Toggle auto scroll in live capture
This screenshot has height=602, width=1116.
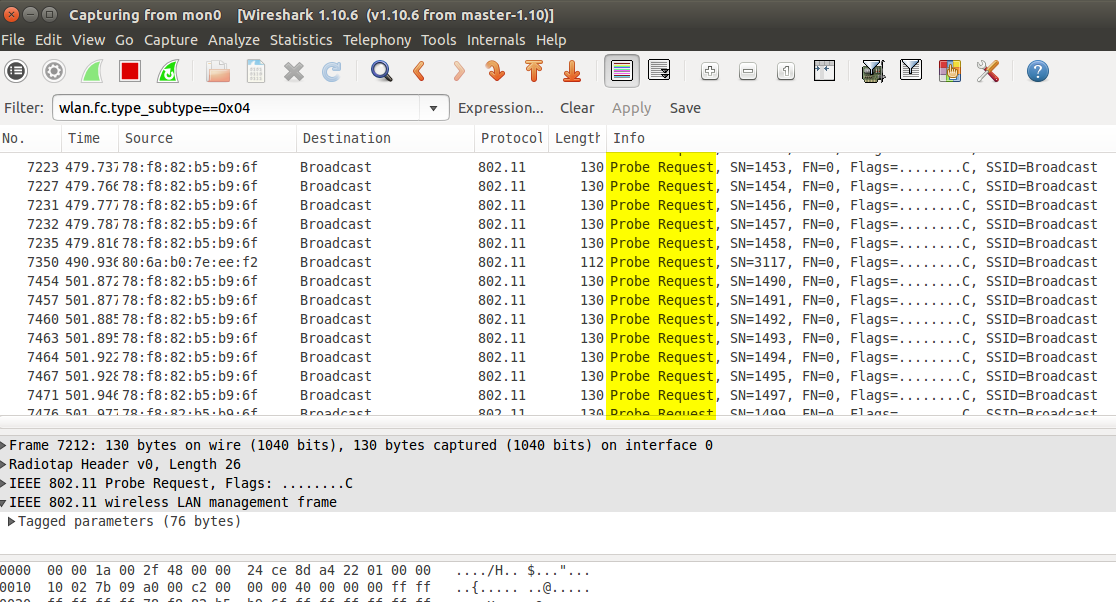point(659,71)
